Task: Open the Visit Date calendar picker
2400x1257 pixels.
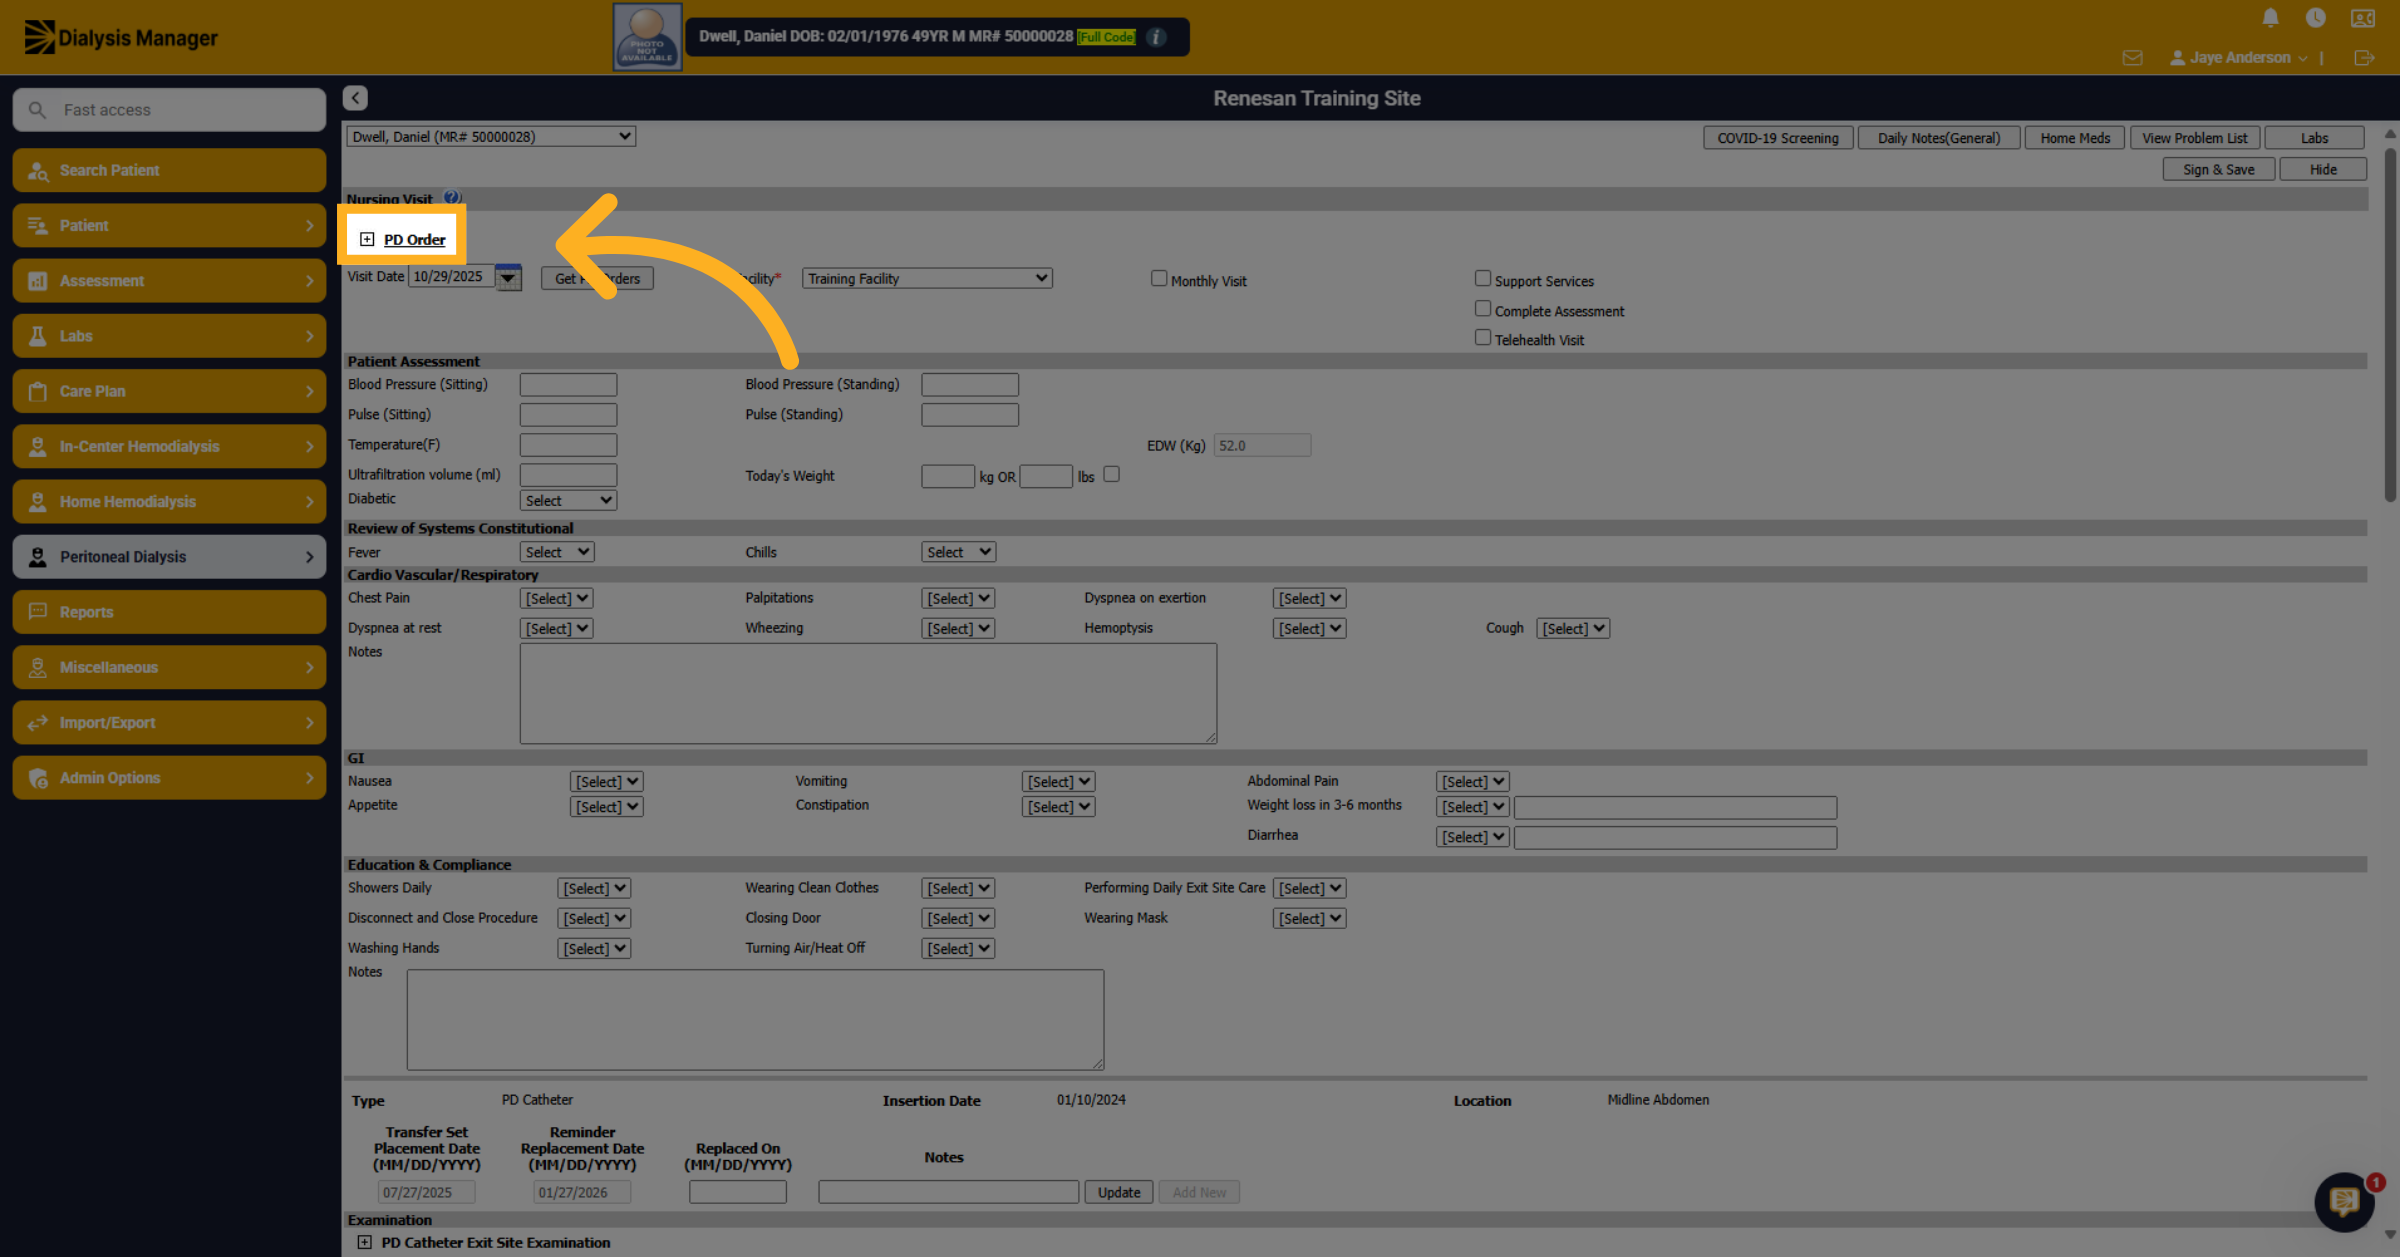Action: click(508, 277)
